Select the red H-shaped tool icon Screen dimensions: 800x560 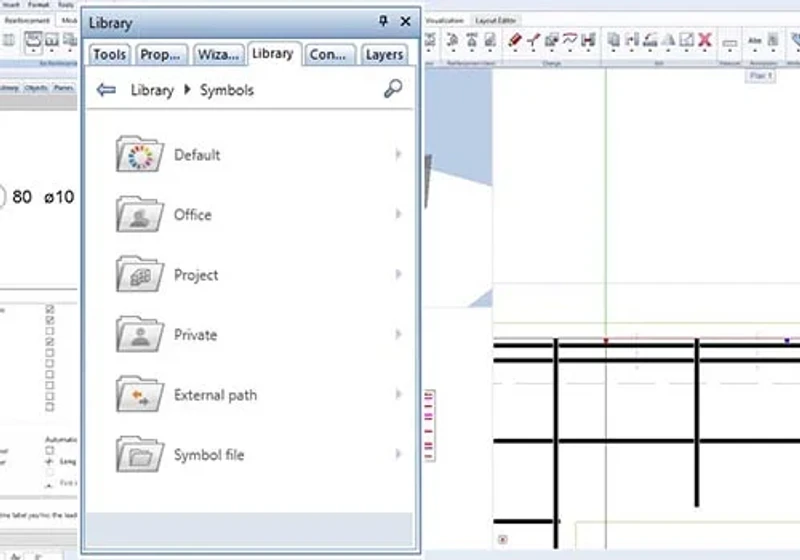tap(588, 40)
